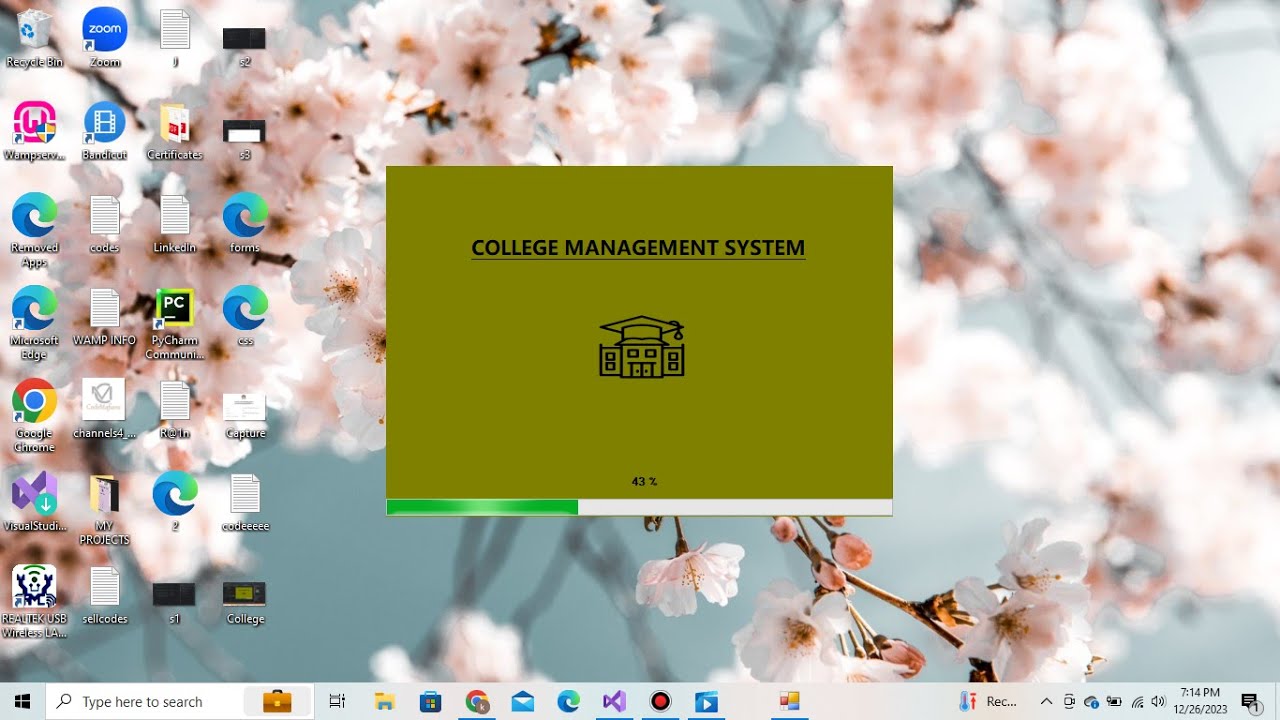Switch to Visual Studio in the taskbar
This screenshot has width=1280, height=720.
pos(614,702)
